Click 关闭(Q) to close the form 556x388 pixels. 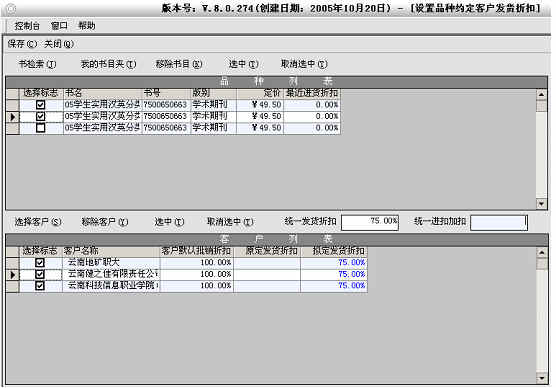59,44
